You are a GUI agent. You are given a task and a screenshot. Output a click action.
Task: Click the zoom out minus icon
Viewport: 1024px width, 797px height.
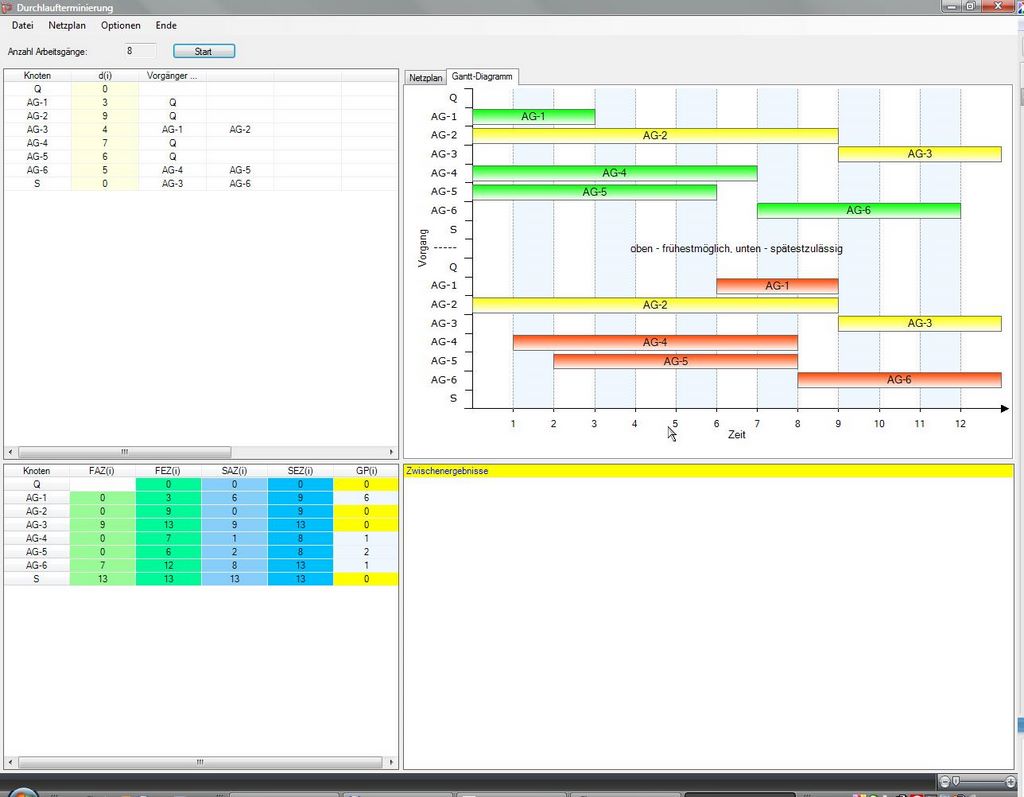tap(945, 780)
